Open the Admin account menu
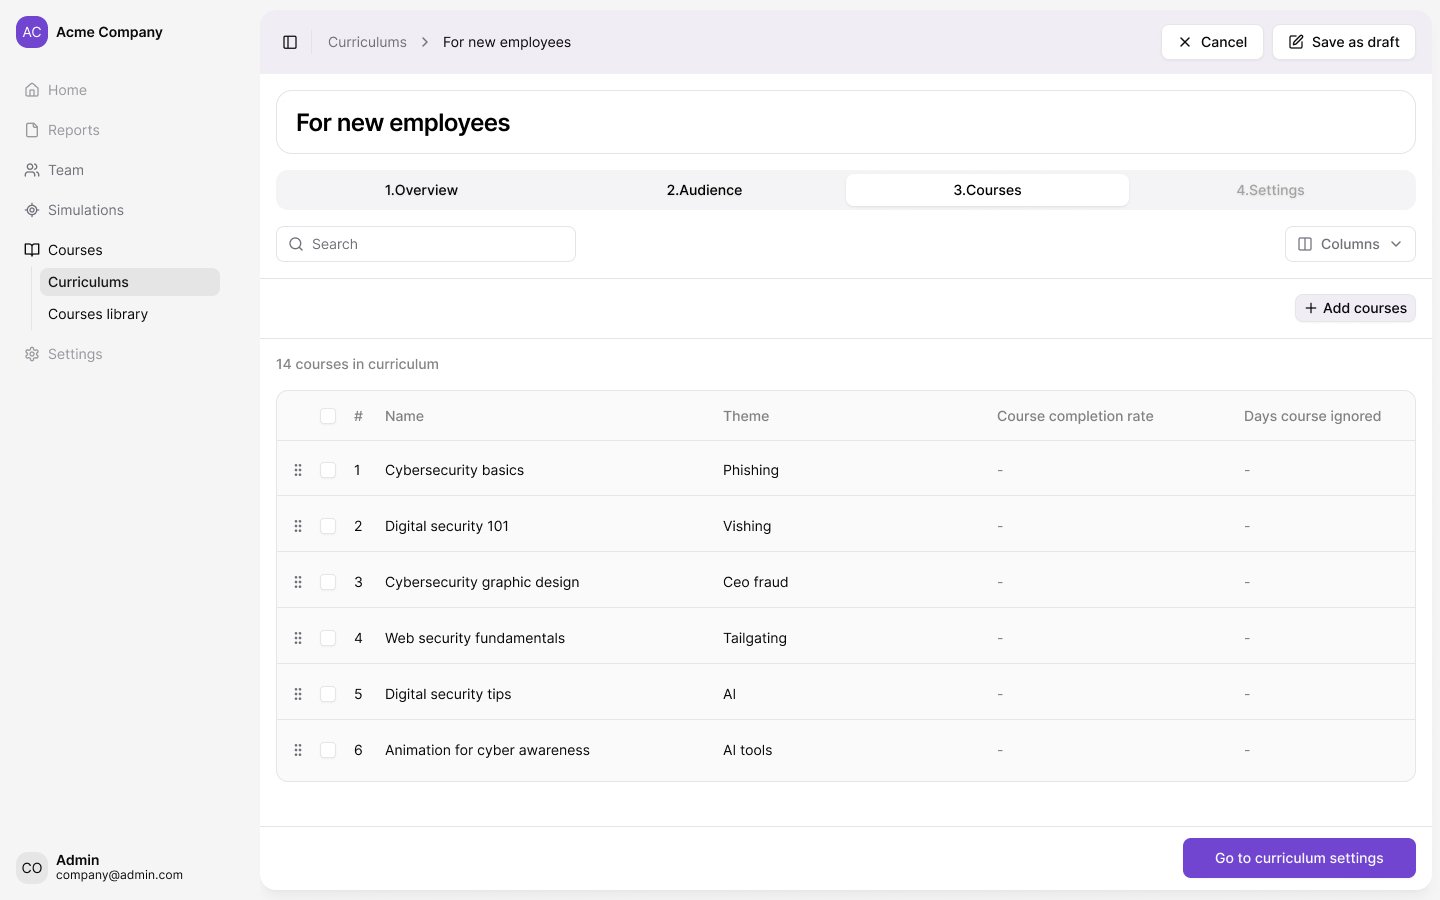 pyautogui.click(x=100, y=867)
